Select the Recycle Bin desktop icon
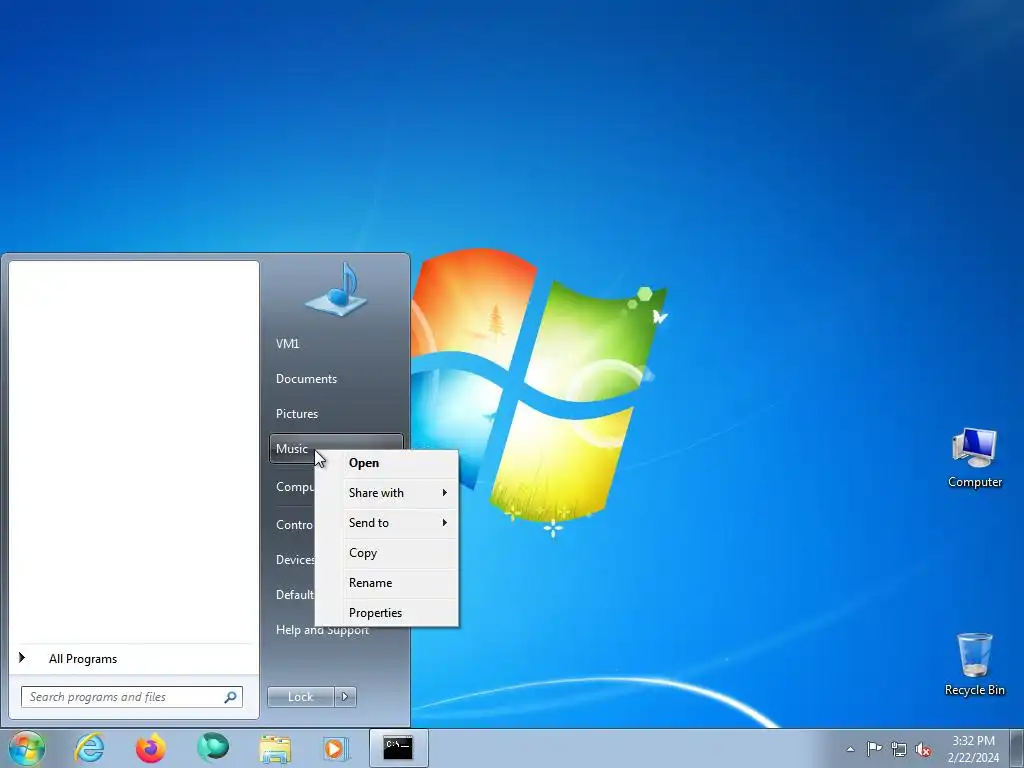Image resolution: width=1024 pixels, height=768 pixels. pyautogui.click(x=974, y=664)
